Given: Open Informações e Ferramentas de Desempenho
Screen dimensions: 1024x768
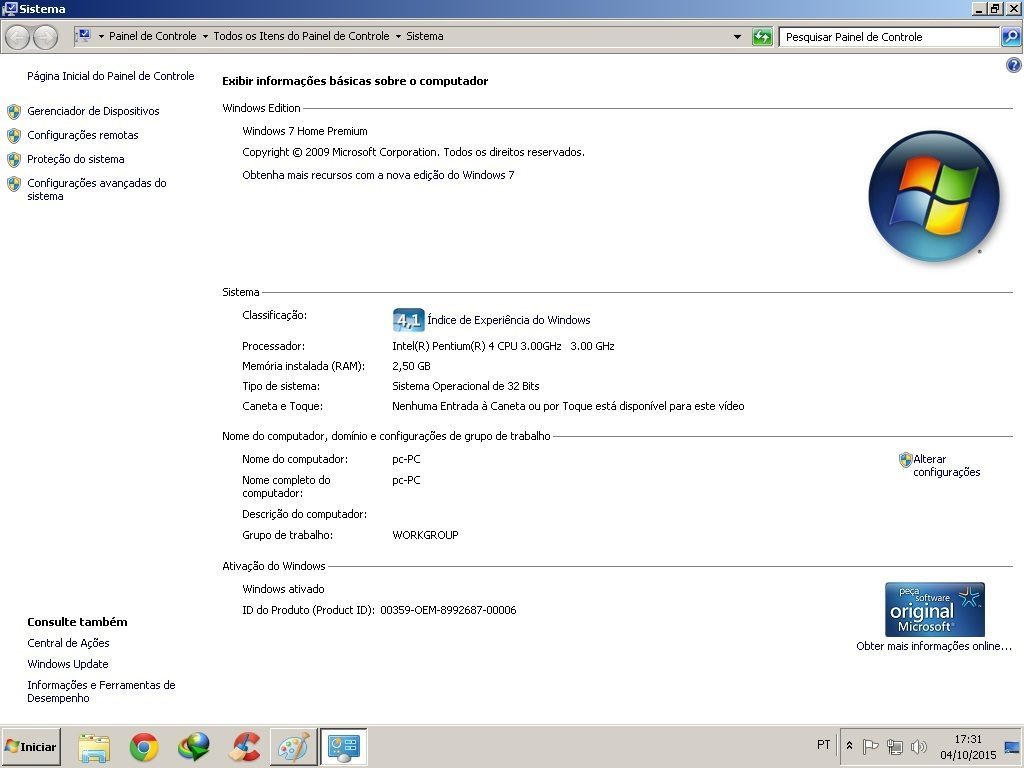Looking at the screenshot, I should pyautogui.click(x=101, y=692).
